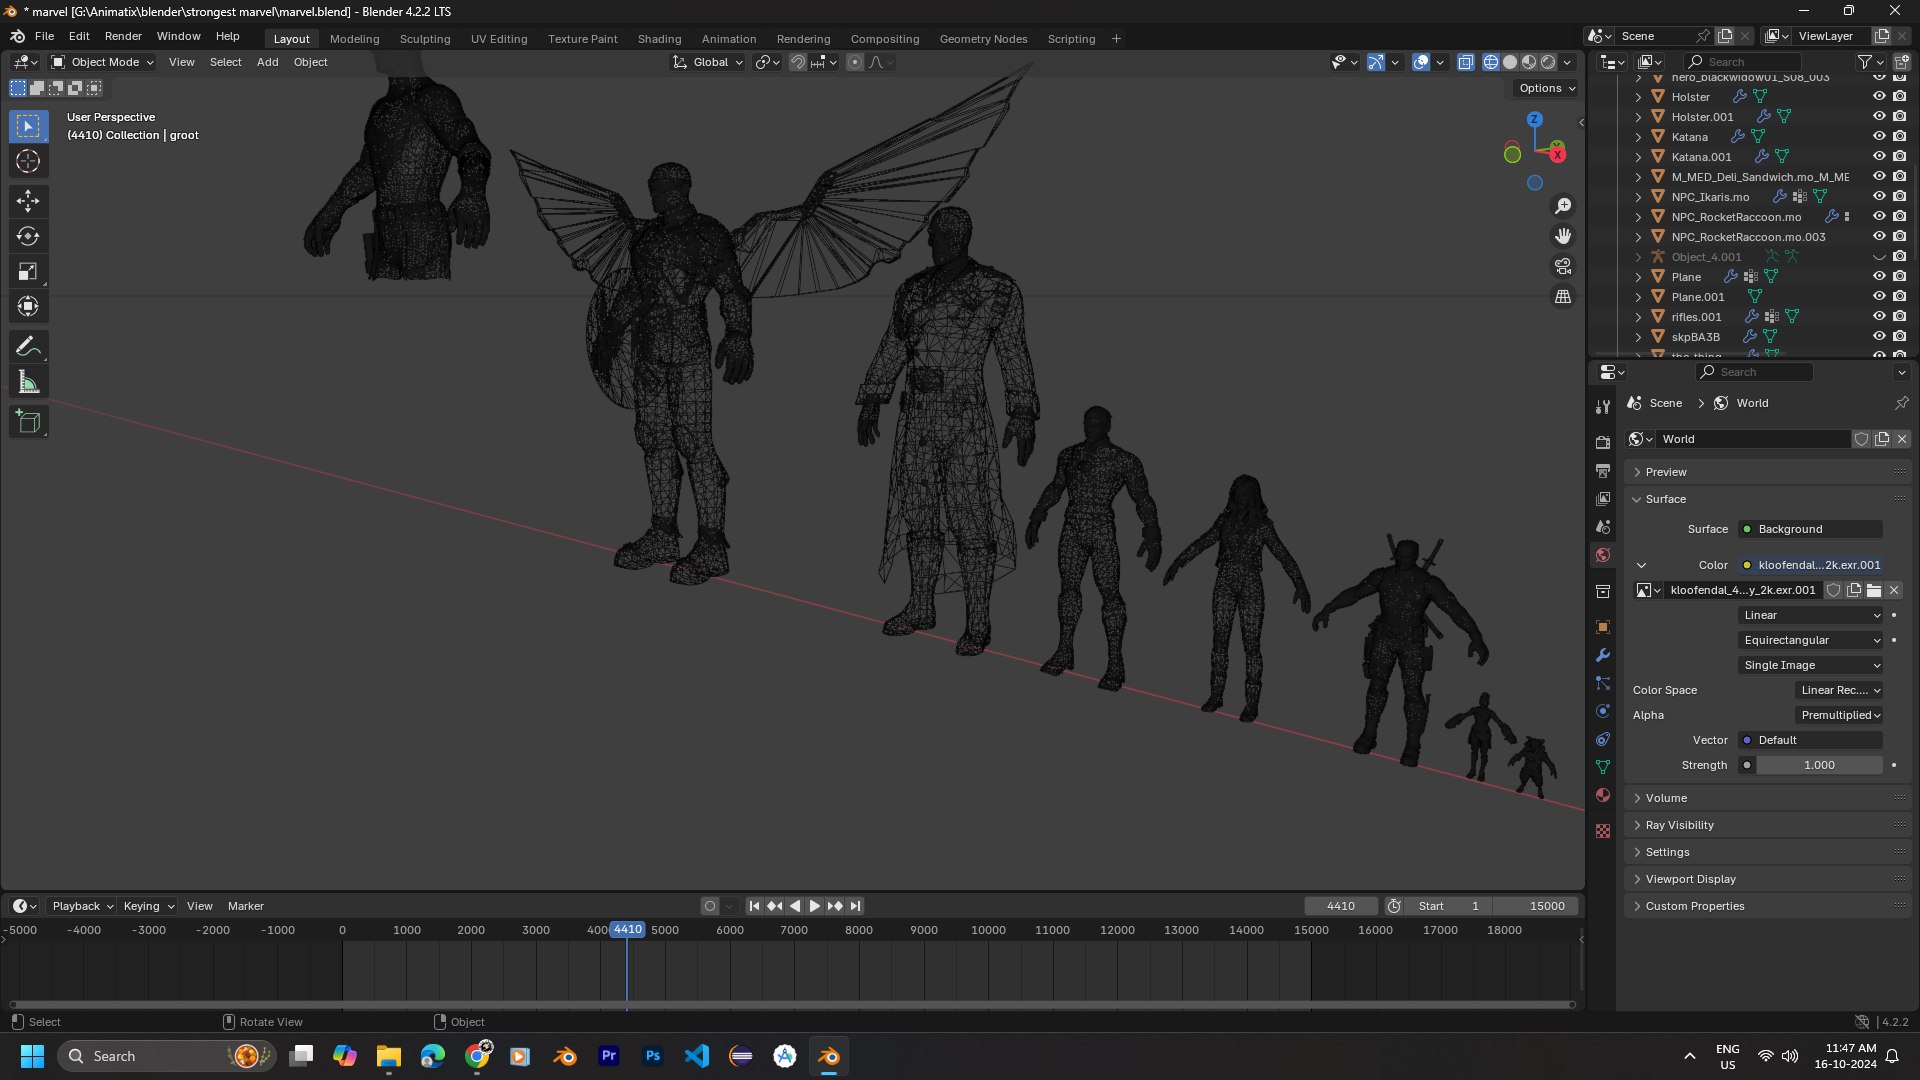The height and width of the screenshot is (1080, 1920).
Task: Activate the Rotate tool
Action: pyautogui.click(x=28, y=236)
